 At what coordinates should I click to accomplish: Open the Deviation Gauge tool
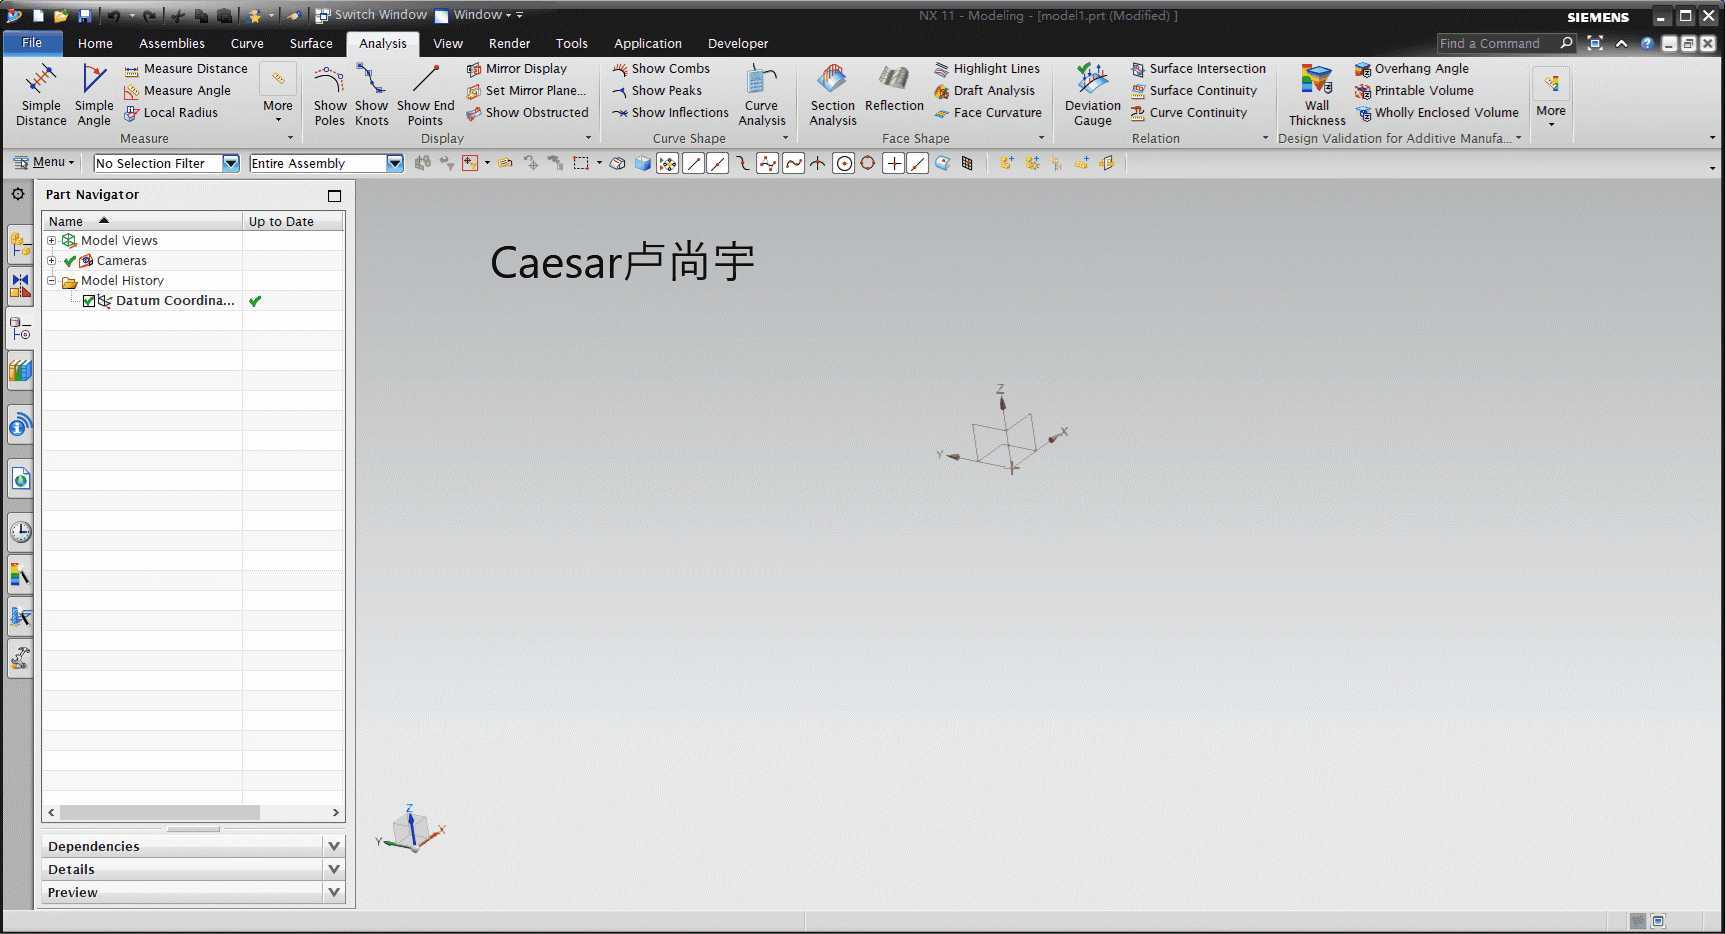click(x=1092, y=95)
